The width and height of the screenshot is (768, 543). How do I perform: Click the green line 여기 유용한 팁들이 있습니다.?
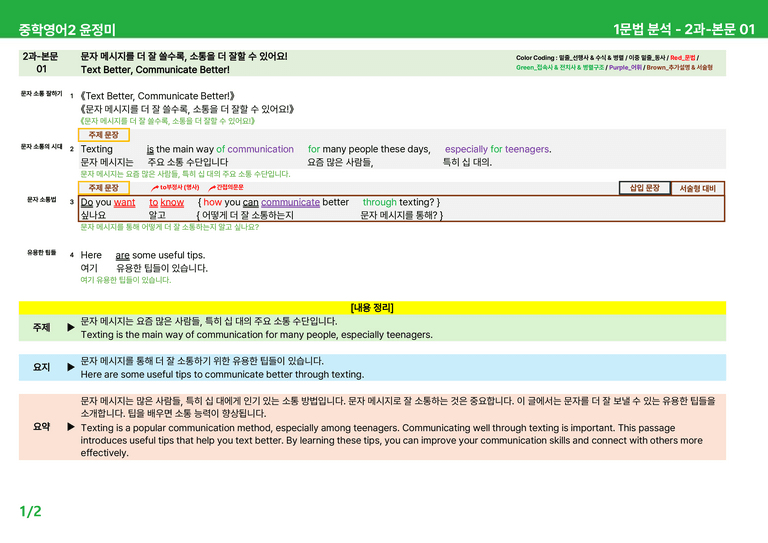126,280
